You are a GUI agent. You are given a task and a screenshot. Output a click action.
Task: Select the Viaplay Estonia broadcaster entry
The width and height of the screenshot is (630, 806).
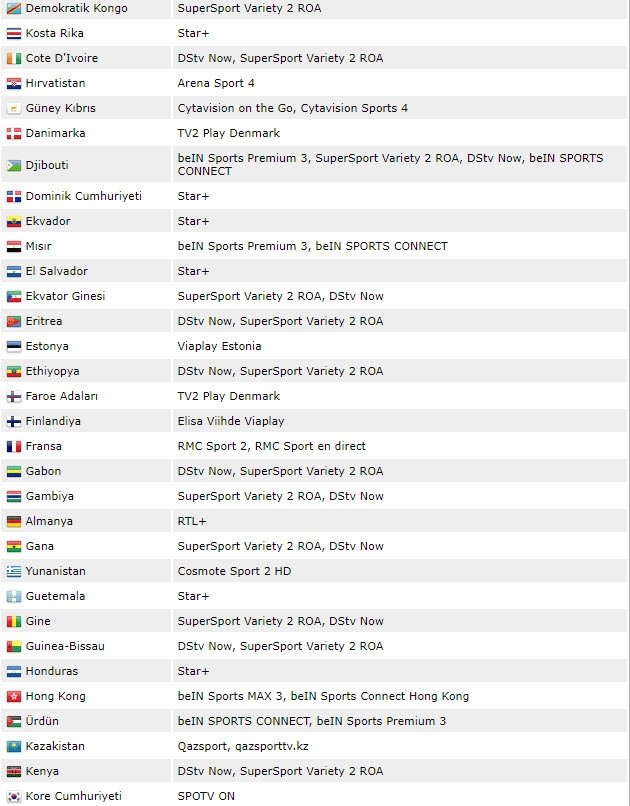click(219, 346)
